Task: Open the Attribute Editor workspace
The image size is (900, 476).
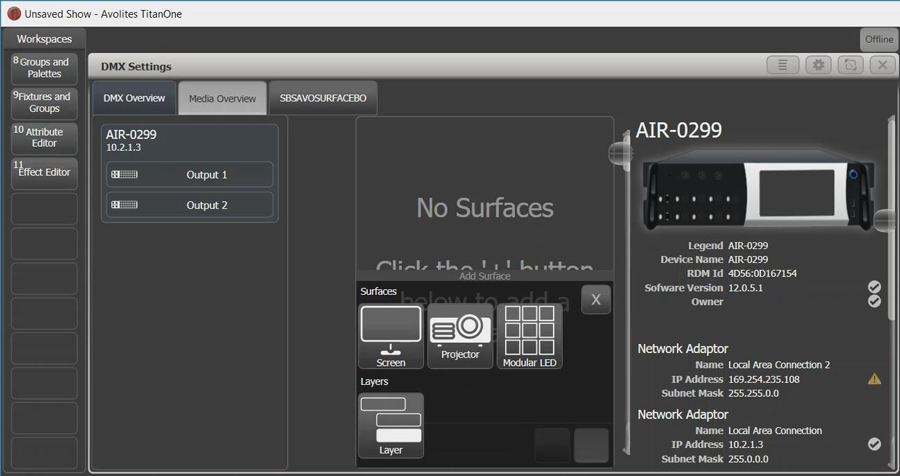Action: 44,138
